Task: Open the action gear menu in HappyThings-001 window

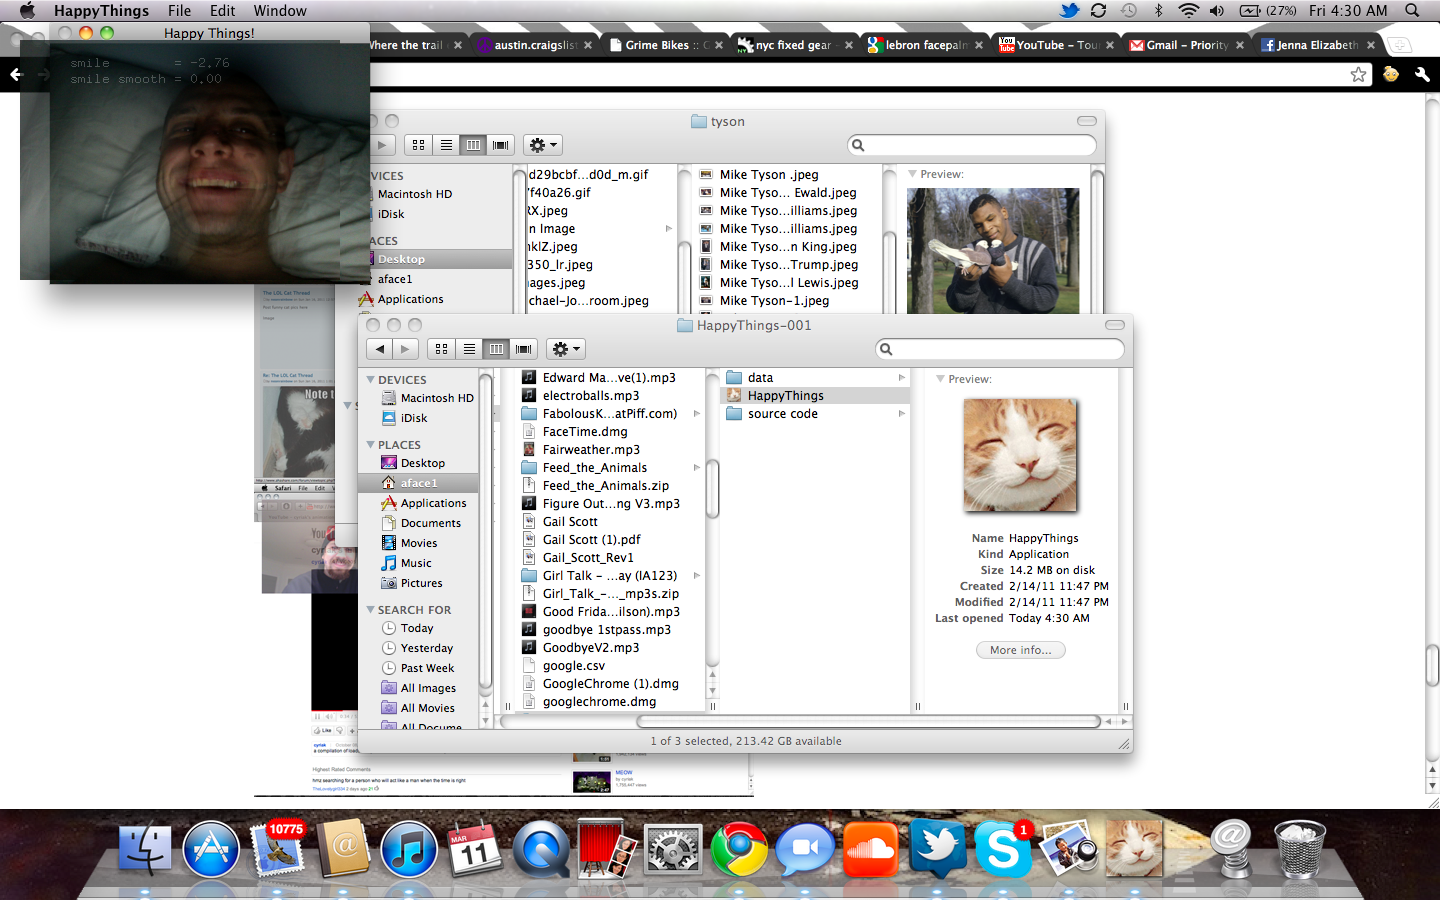Action: pos(565,349)
